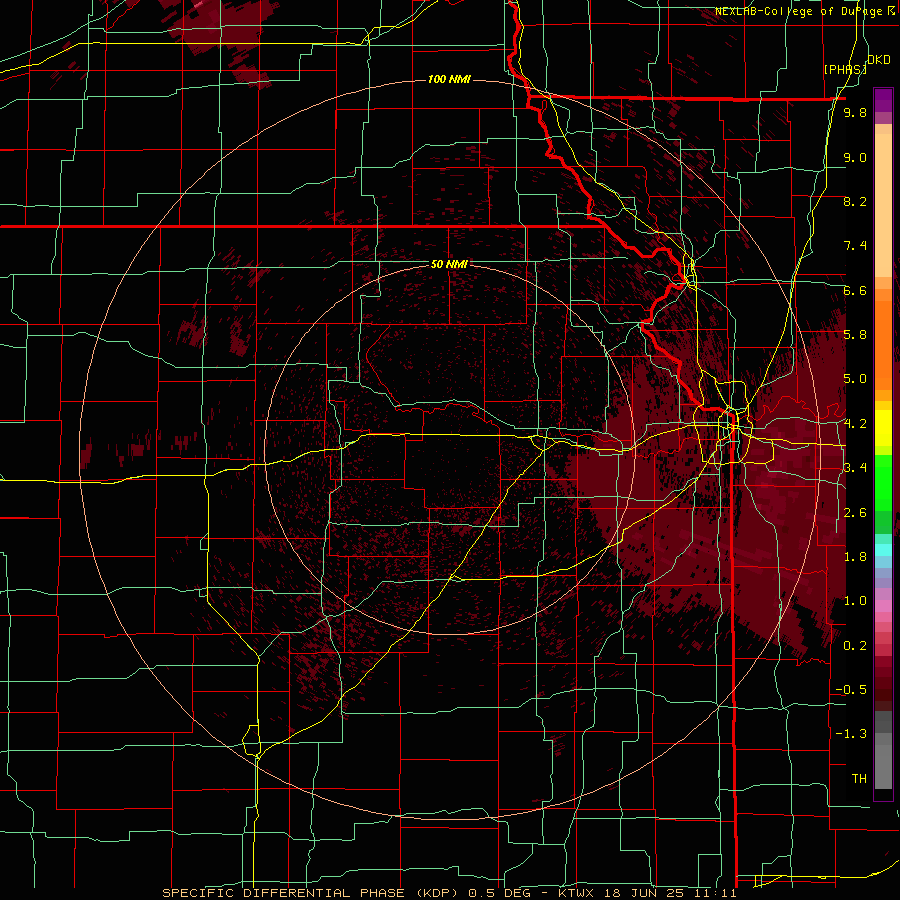
Task: Click the 100 NMI range ring label
Action: click(449, 79)
